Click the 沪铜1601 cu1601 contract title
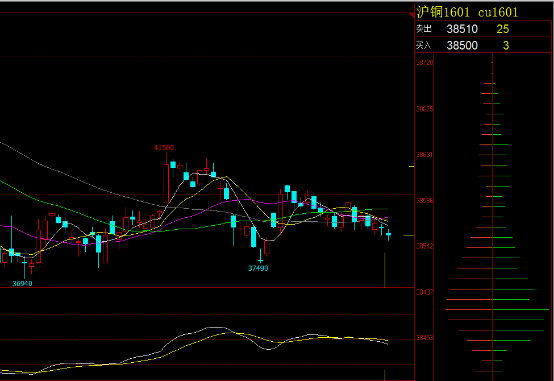554x381 pixels. point(467,12)
